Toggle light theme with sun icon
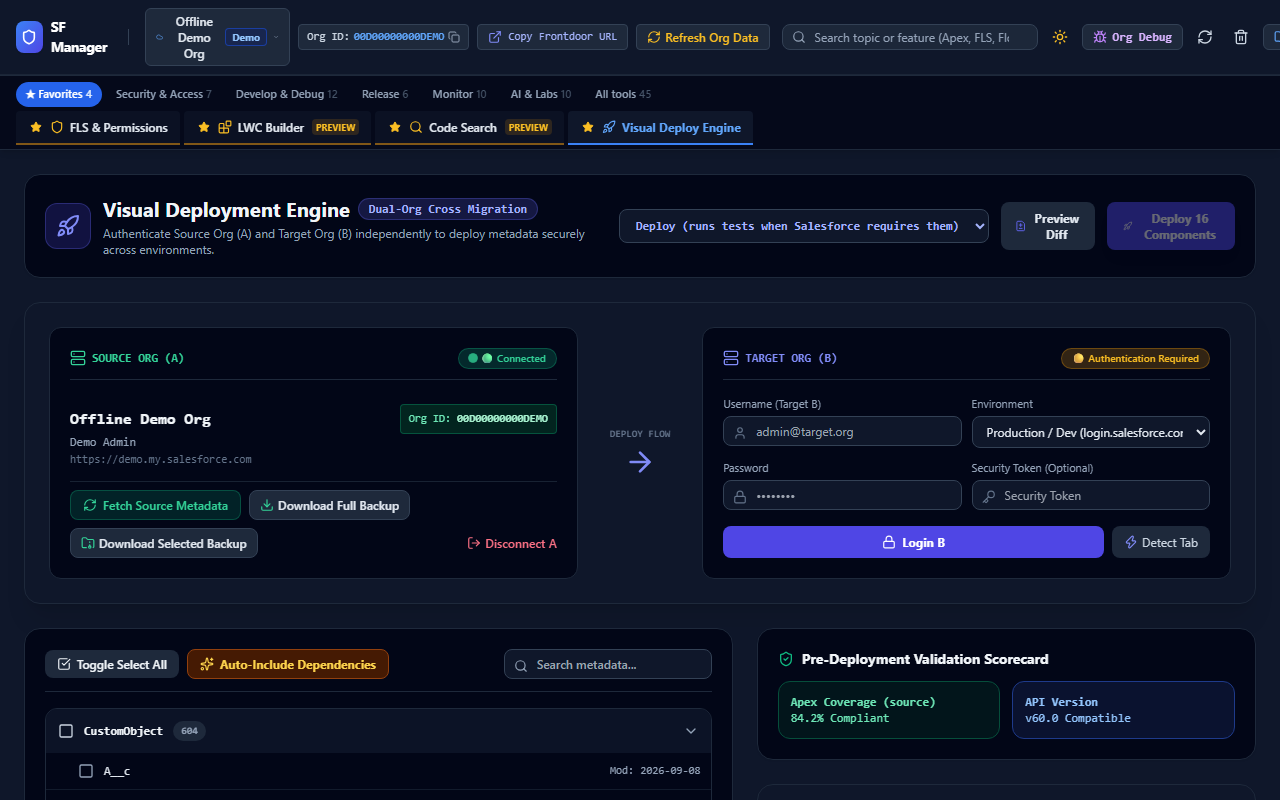This screenshot has height=800, width=1280. 1060,37
